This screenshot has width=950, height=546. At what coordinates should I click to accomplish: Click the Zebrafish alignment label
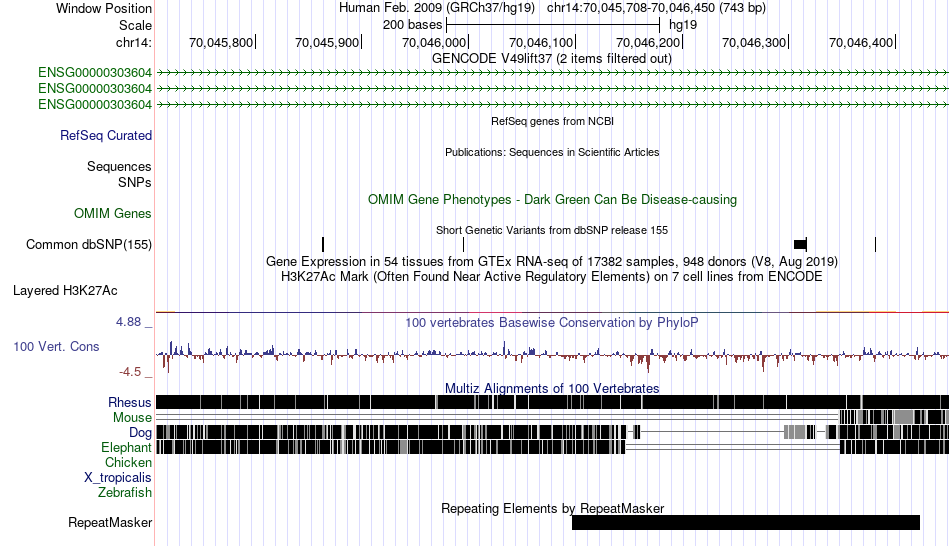pos(125,493)
